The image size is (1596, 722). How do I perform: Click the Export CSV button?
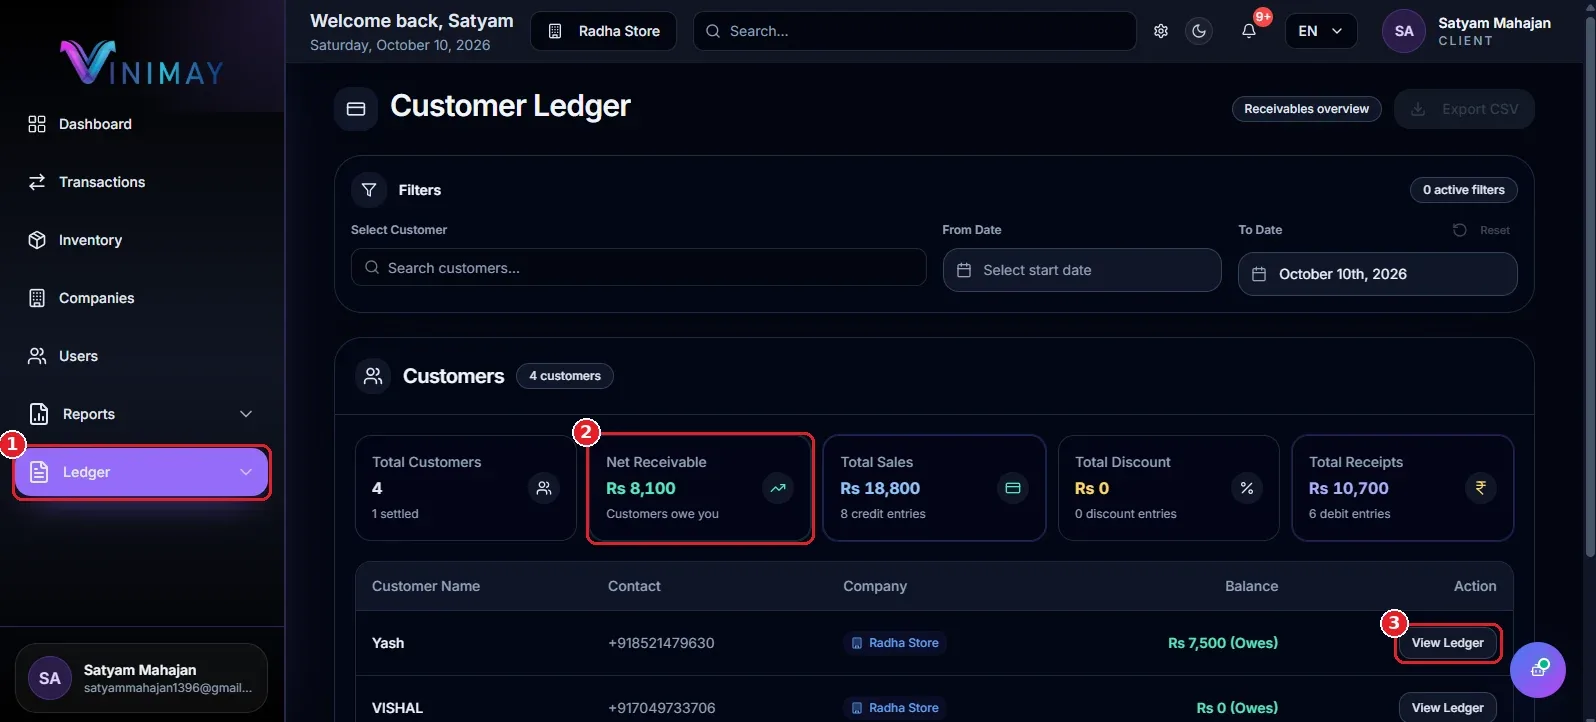pos(1464,109)
